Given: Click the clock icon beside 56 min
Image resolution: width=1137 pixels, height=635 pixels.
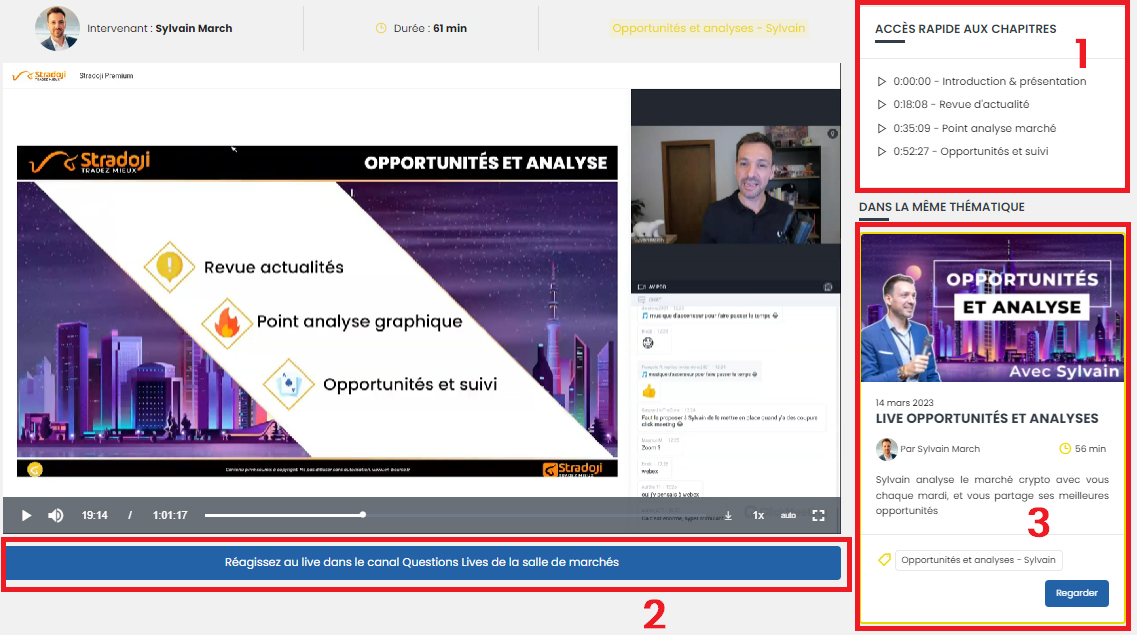Looking at the screenshot, I should (x=1064, y=449).
